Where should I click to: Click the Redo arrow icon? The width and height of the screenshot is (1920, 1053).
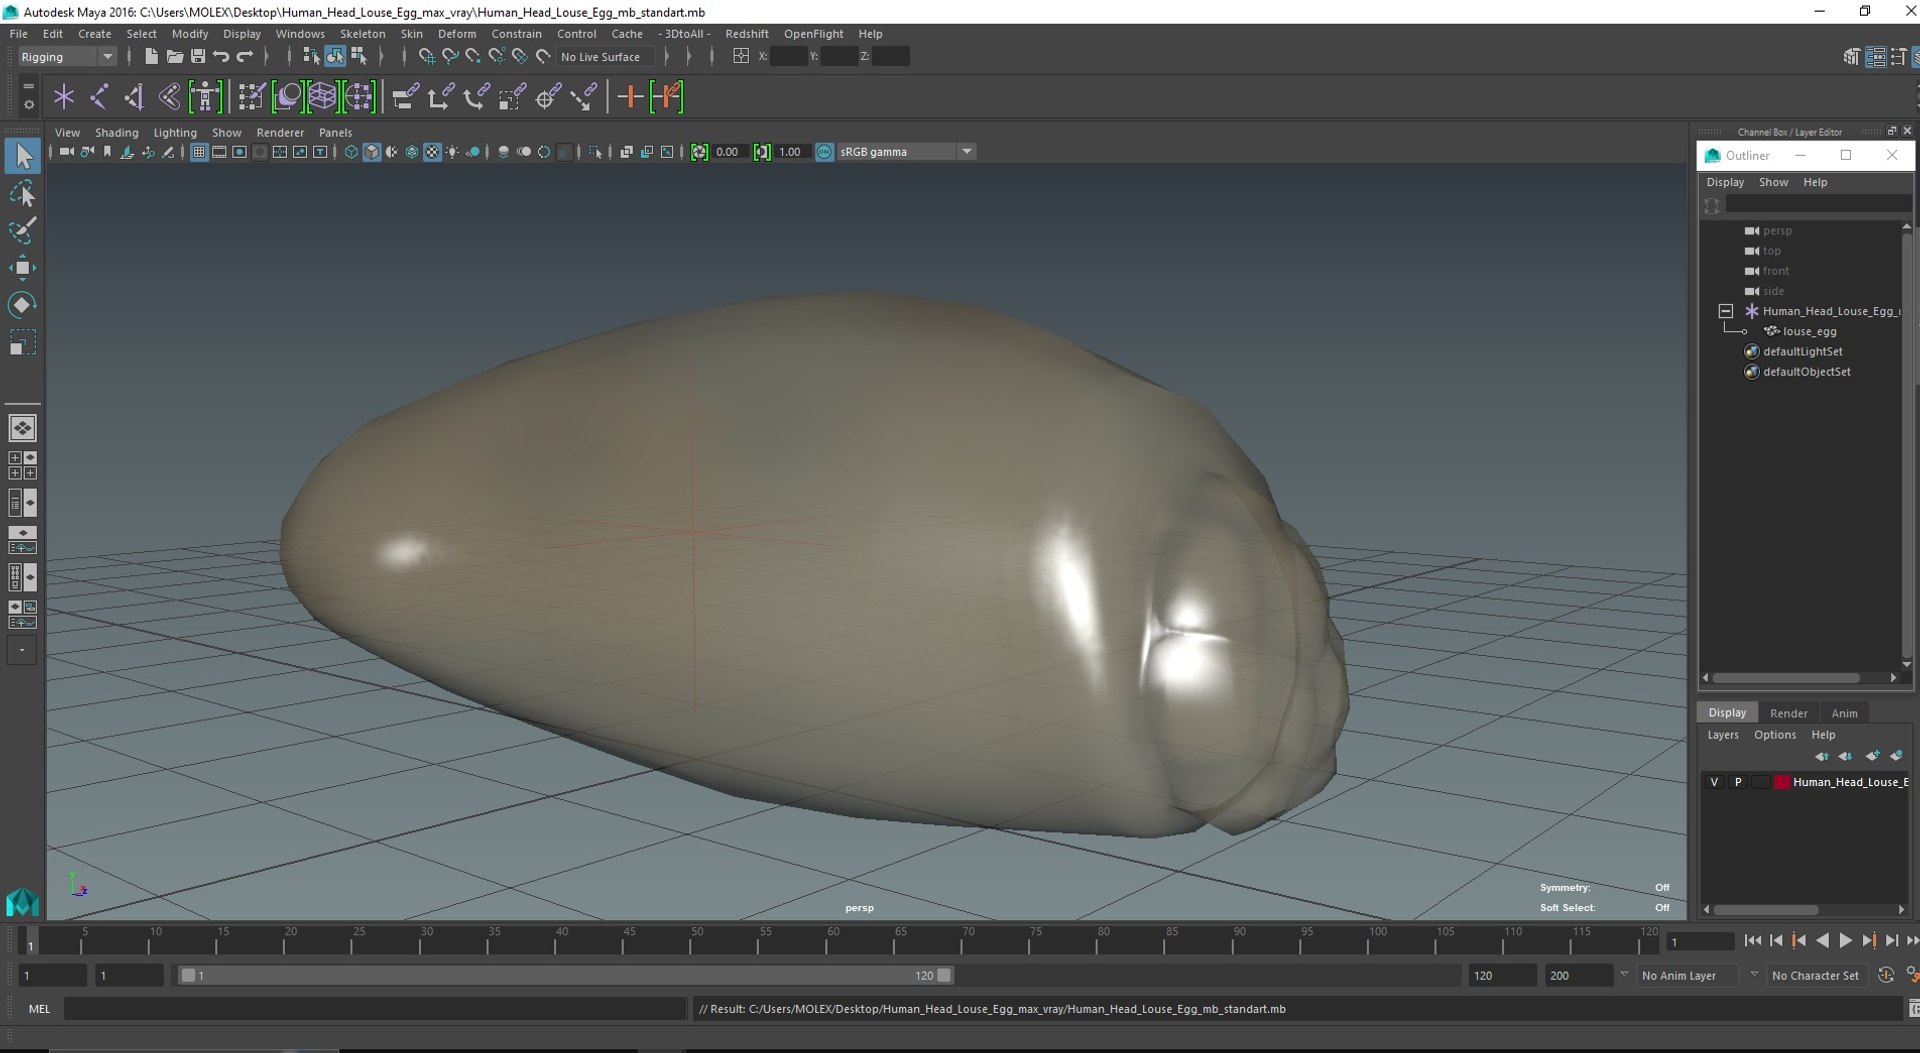click(x=244, y=57)
